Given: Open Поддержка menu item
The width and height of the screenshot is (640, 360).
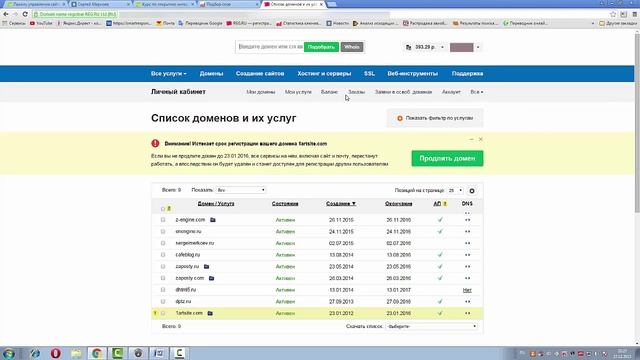Looking at the screenshot, I should tap(467, 73).
